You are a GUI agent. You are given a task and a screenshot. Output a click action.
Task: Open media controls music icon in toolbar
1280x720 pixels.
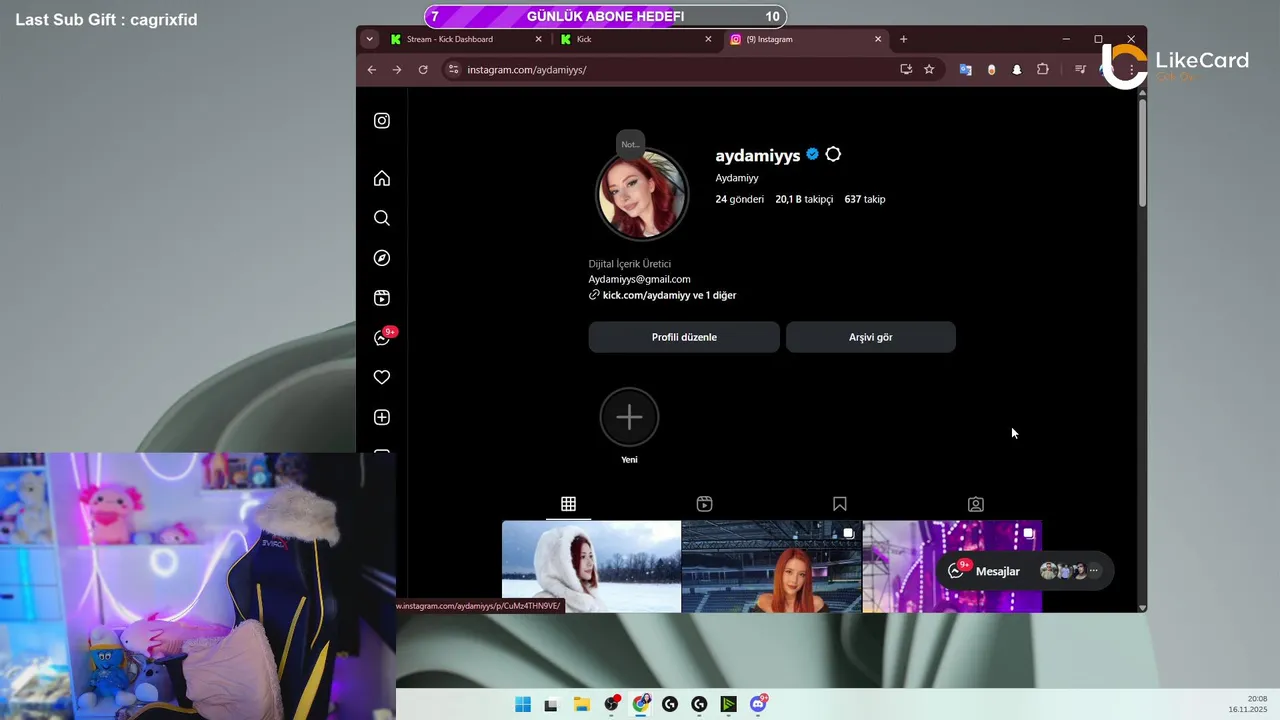[x=1080, y=70]
